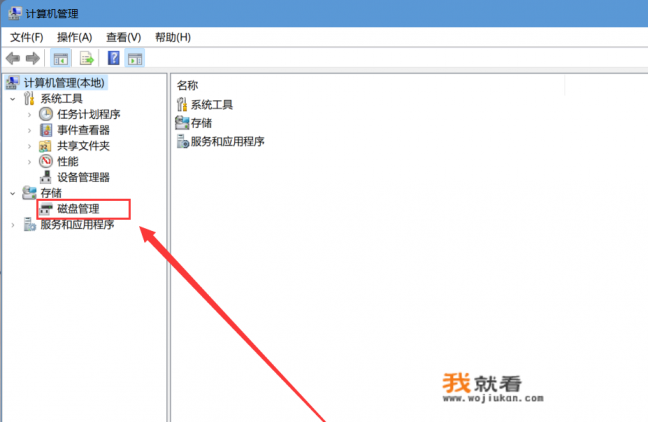Expand the 共享文件夹 node arrow
Image resolution: width=648 pixels, height=422 pixels.
(30, 146)
